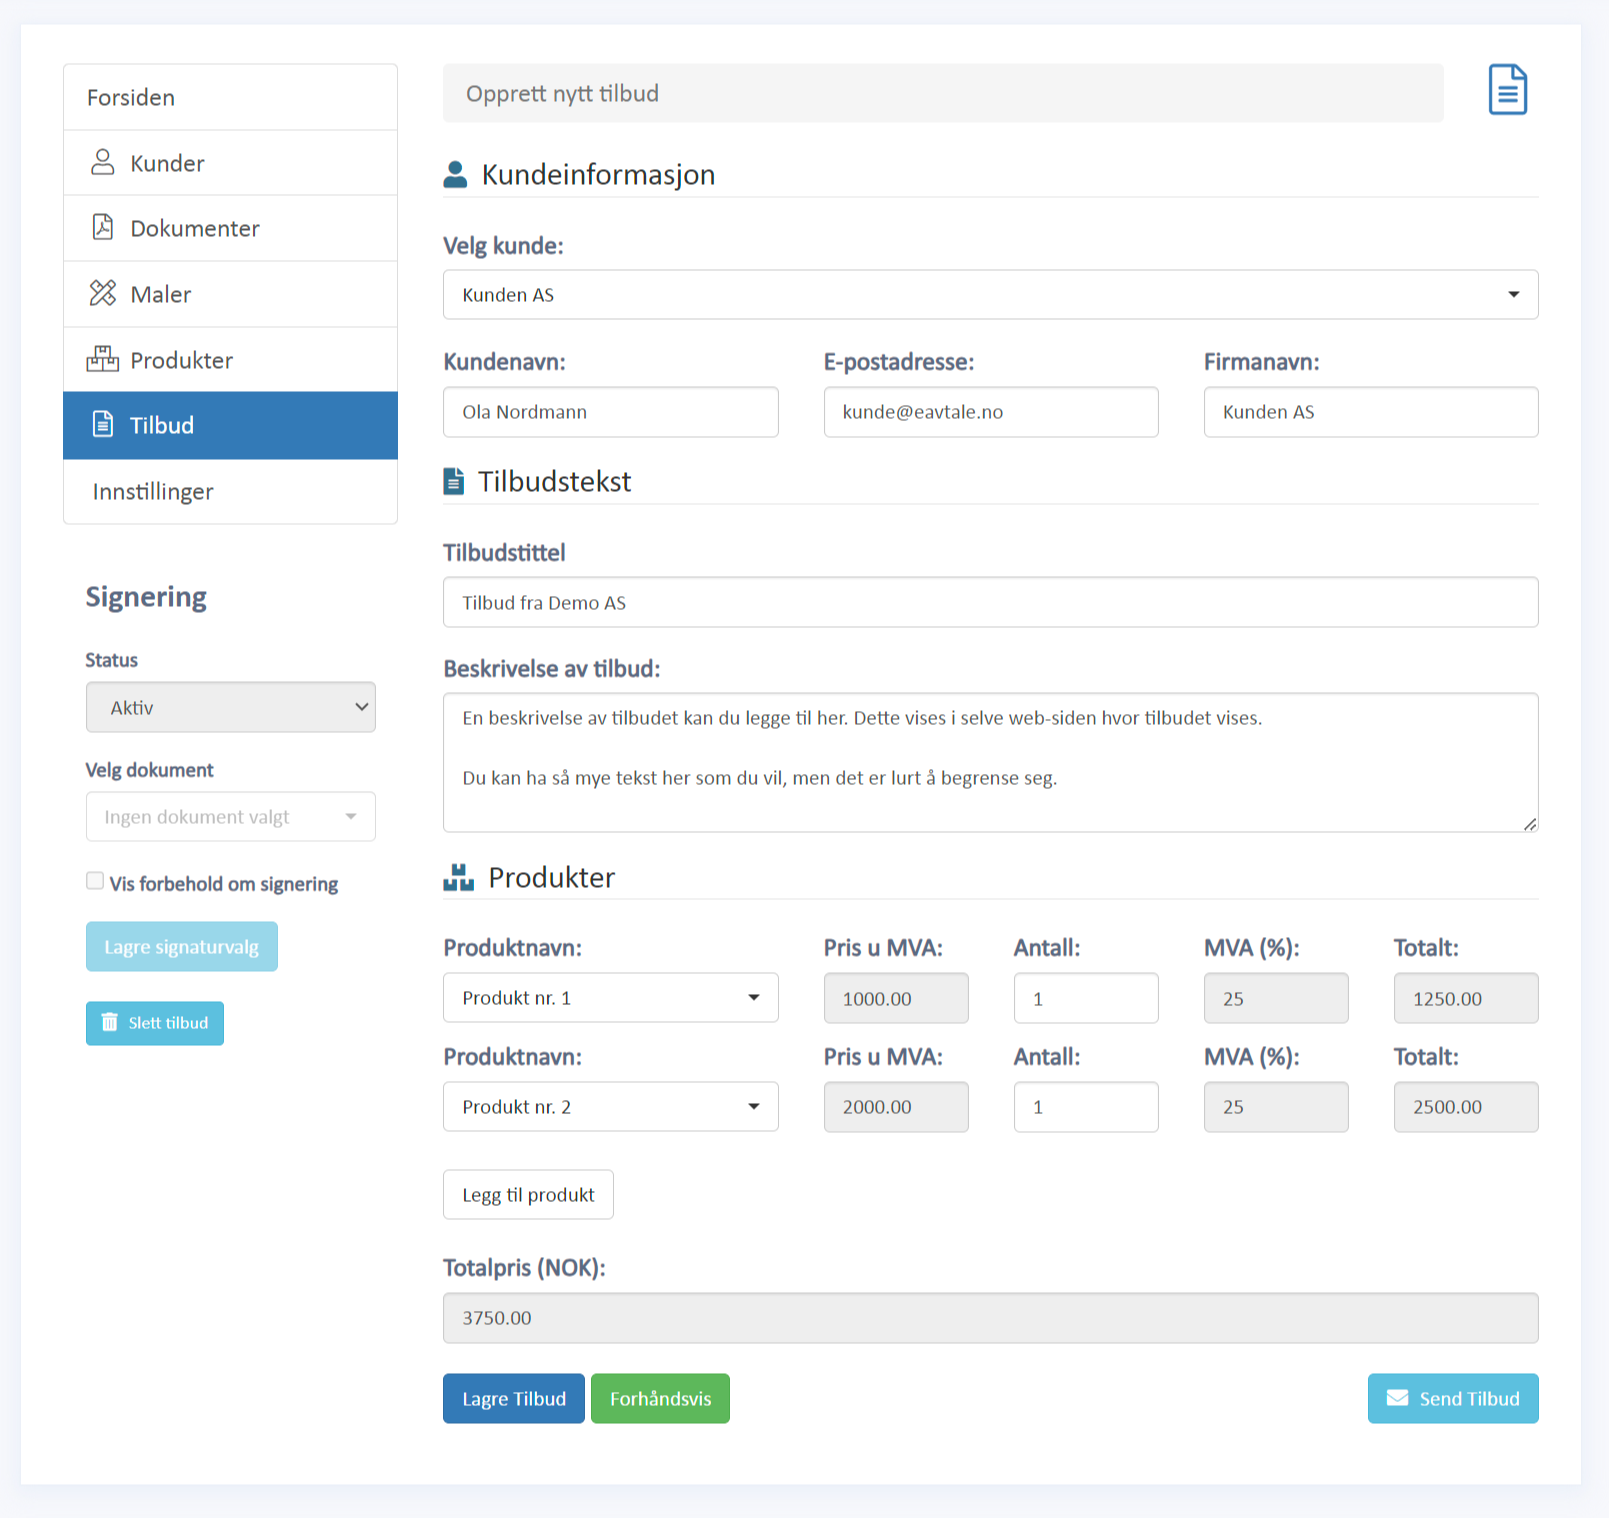Viewport: 1609px width, 1518px height.
Task: Open the Velg kunde dropdown
Action: 990,295
